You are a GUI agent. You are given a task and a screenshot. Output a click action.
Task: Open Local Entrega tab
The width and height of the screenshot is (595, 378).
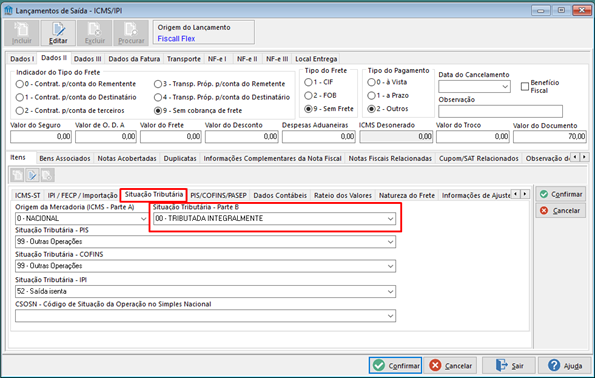pyautogui.click(x=316, y=59)
